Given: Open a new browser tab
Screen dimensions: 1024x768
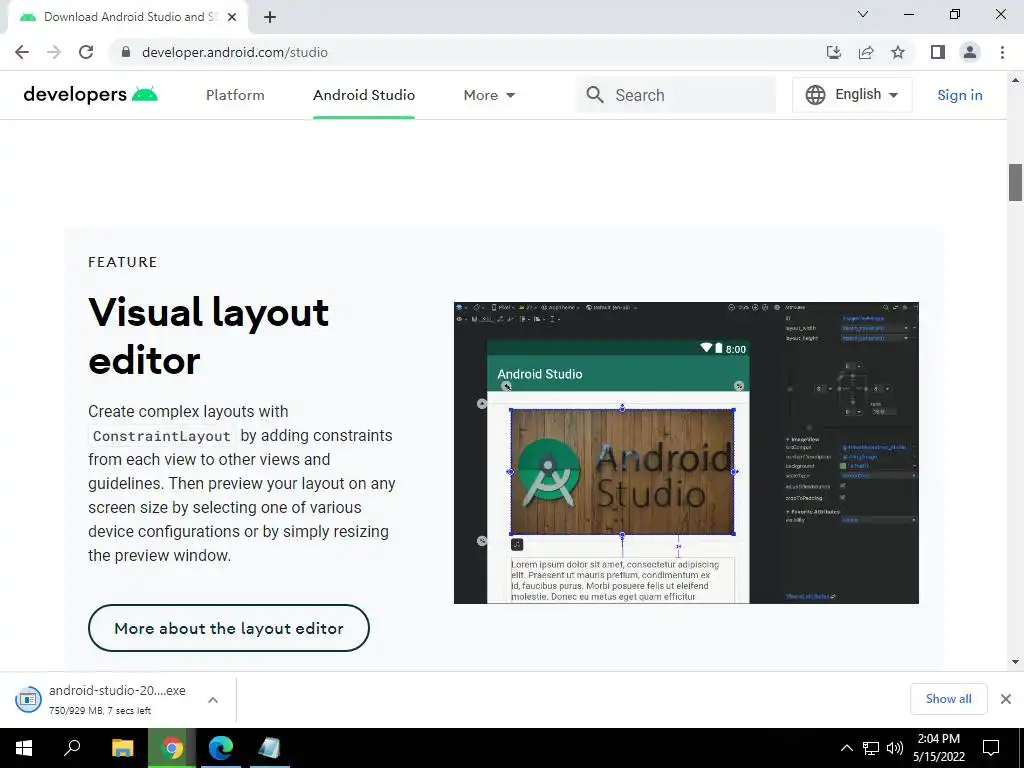Looking at the screenshot, I should point(270,17).
